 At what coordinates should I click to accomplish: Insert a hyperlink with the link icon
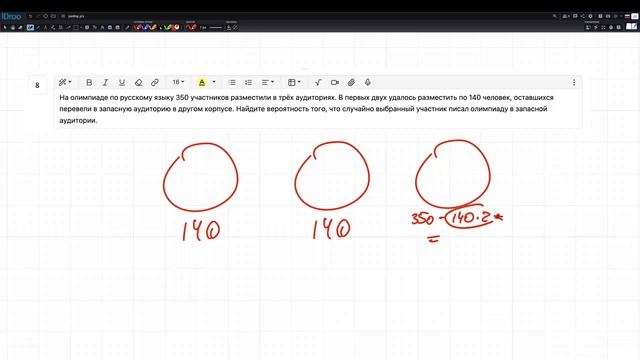click(155, 82)
